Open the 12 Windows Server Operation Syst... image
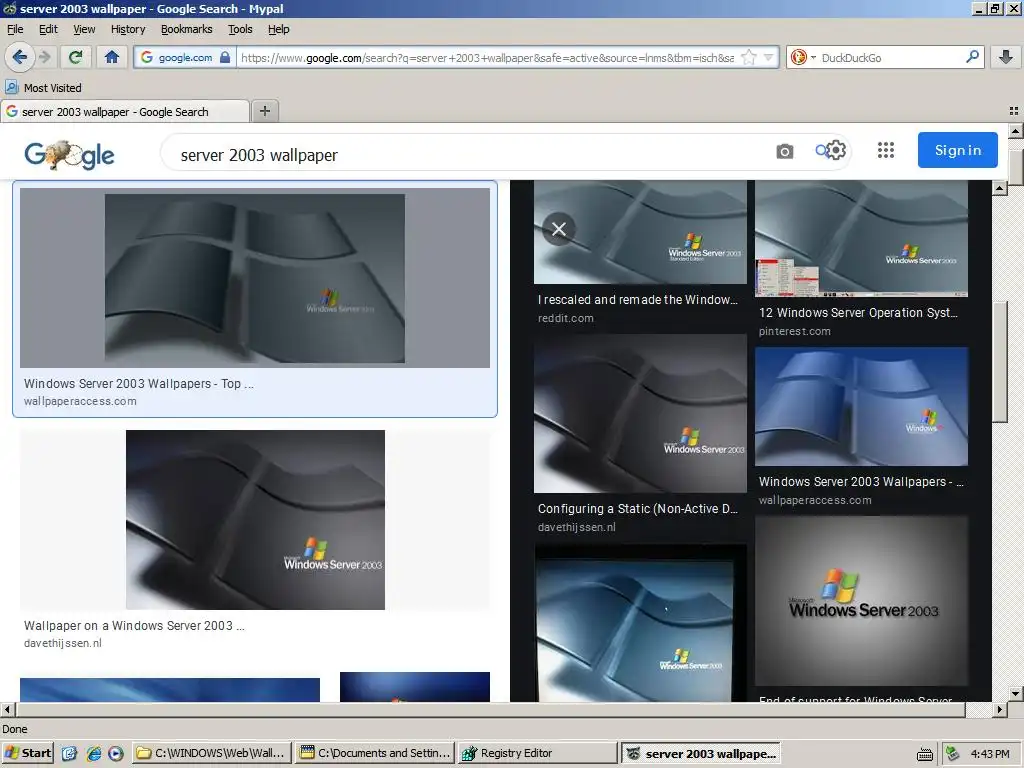 861,239
